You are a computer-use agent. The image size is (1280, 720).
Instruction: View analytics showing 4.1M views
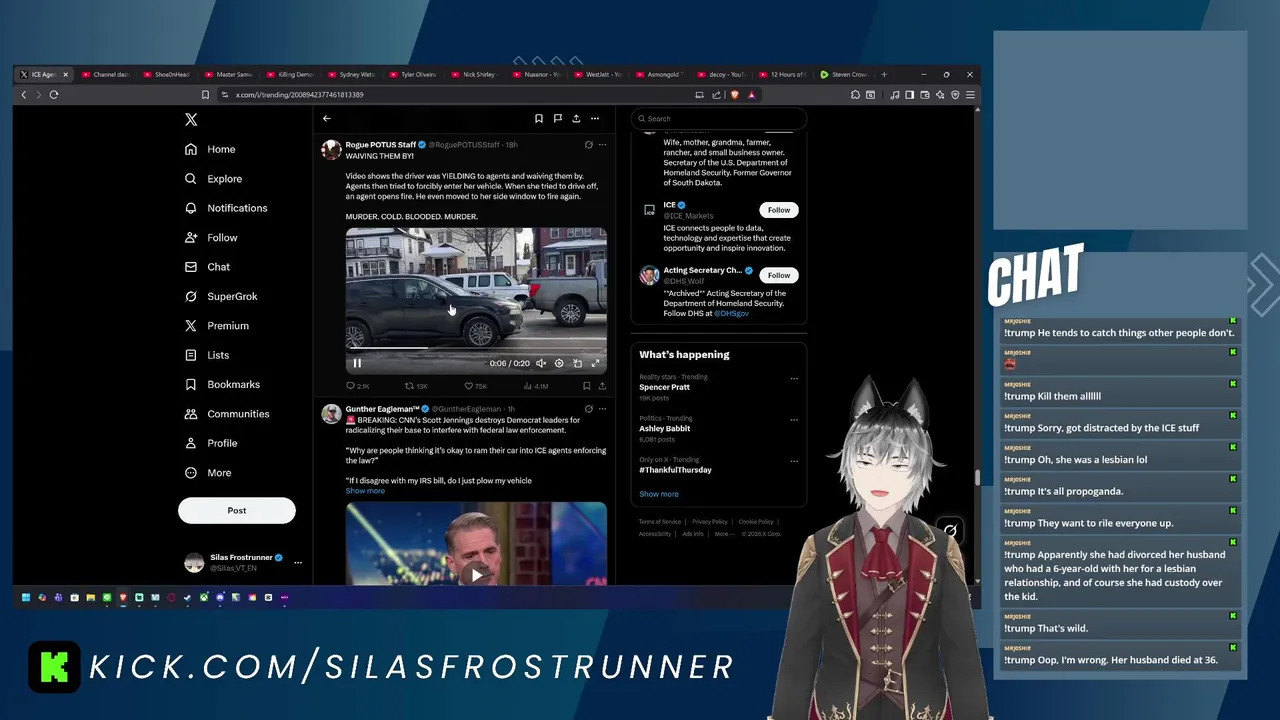click(536, 386)
